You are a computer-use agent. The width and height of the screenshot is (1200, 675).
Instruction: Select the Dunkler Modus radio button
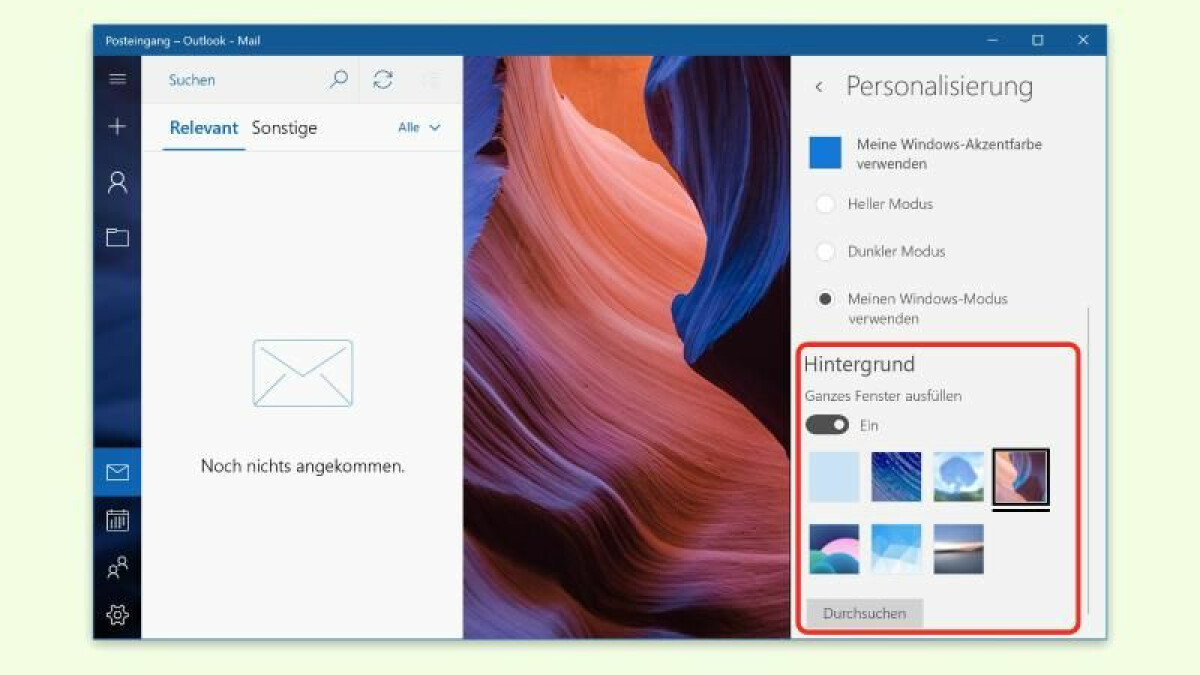pos(825,251)
